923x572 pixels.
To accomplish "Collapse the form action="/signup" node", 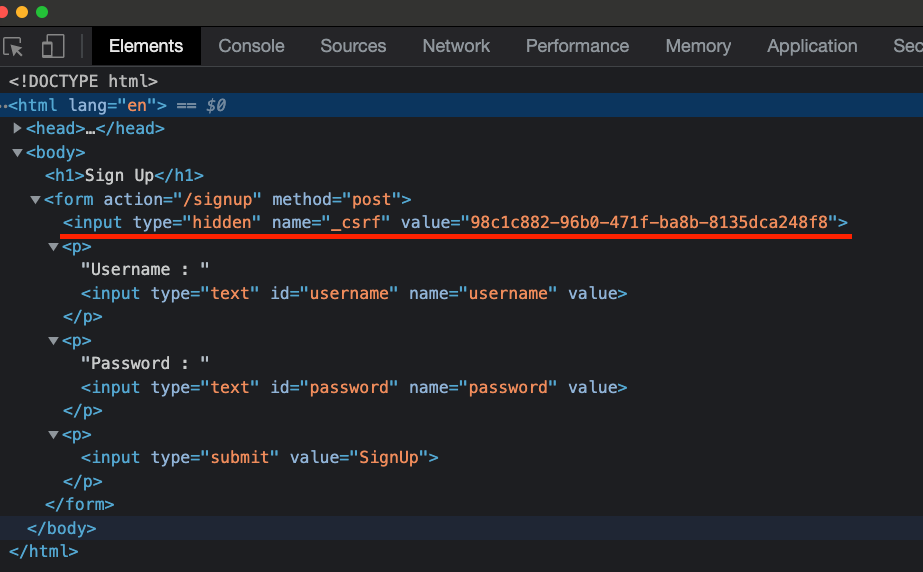I will pyautogui.click(x=35, y=199).
